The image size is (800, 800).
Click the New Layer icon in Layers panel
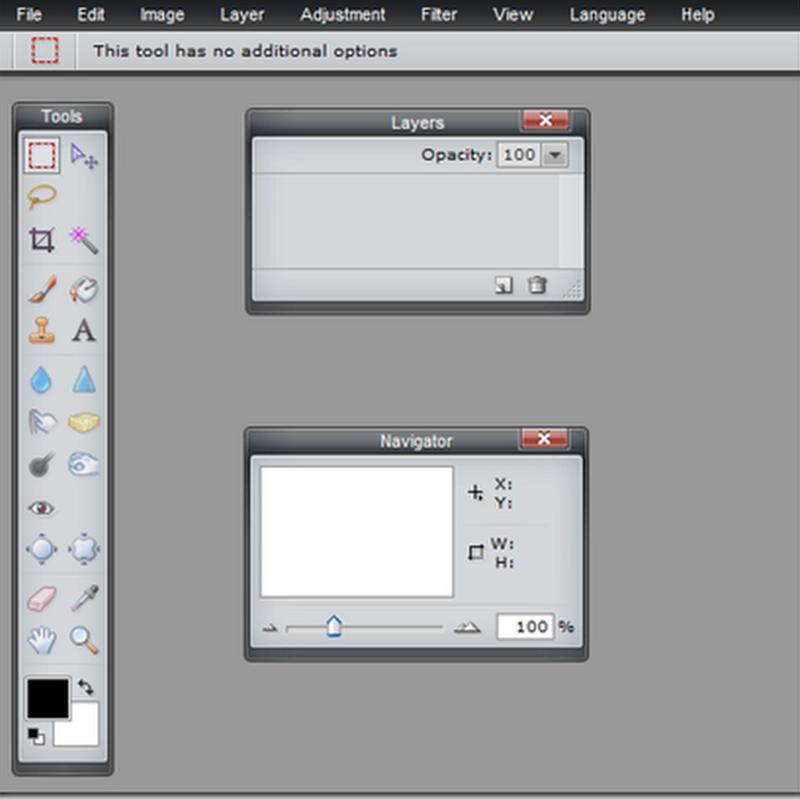pos(504,285)
